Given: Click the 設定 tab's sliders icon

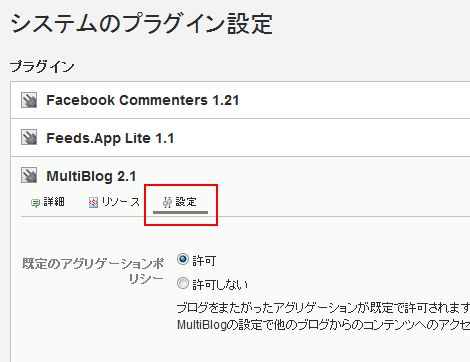Looking at the screenshot, I should coord(167,202).
